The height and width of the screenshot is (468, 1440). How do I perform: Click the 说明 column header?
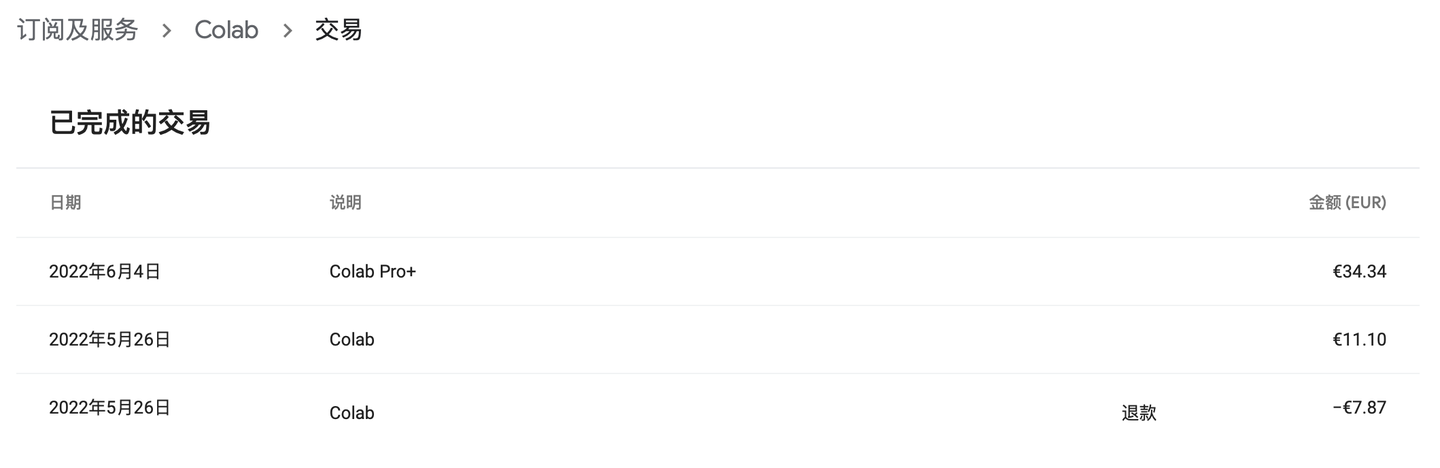click(345, 203)
